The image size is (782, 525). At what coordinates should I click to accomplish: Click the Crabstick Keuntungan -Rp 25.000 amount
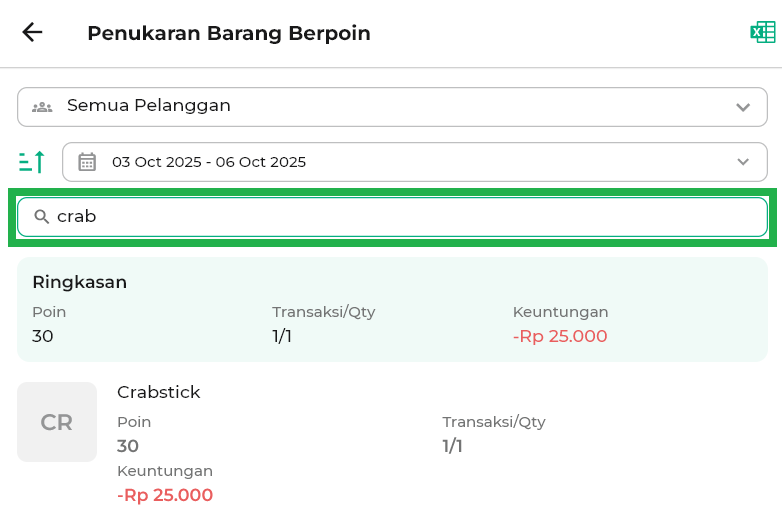pos(165,495)
